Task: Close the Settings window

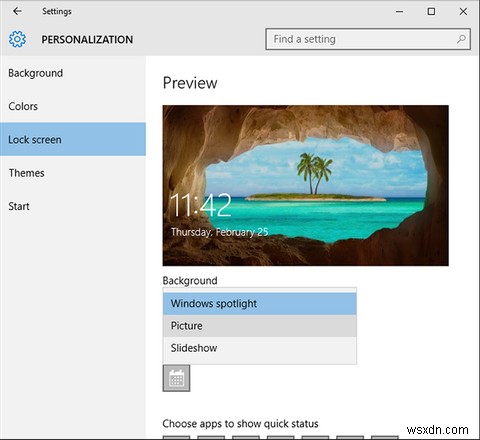Action: pos(463,12)
